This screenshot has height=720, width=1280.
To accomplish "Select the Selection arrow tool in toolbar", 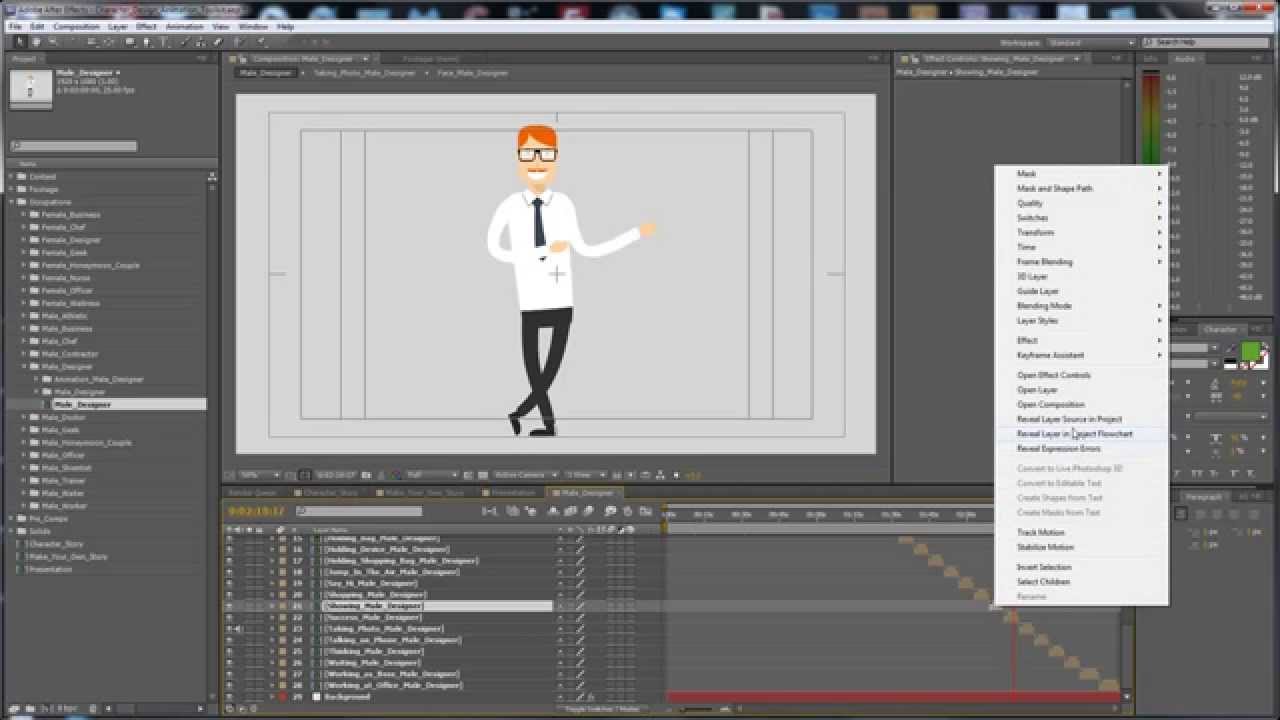I will (21, 42).
